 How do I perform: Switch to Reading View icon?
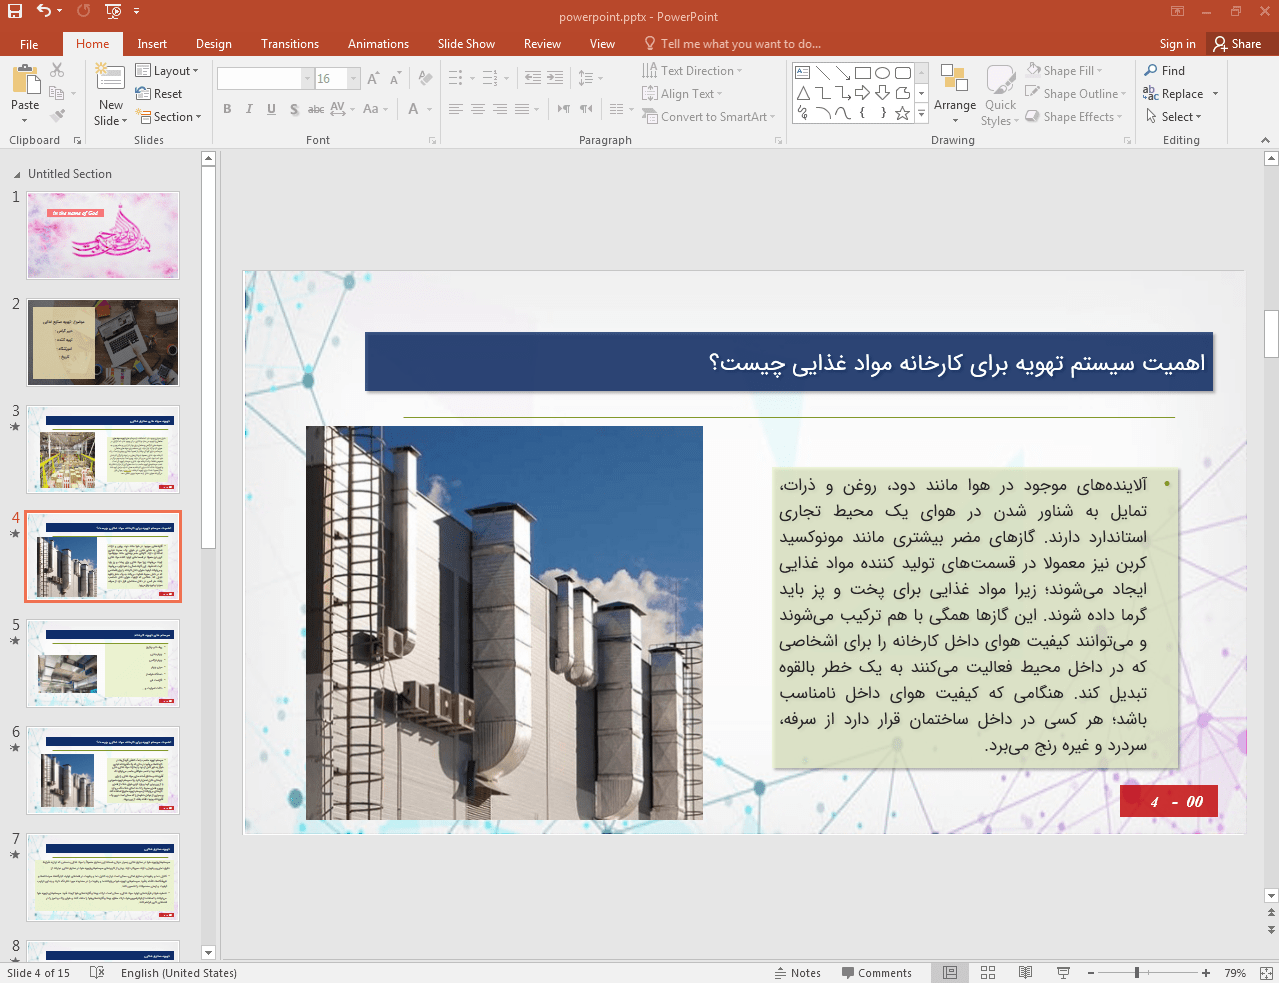point(1025,972)
